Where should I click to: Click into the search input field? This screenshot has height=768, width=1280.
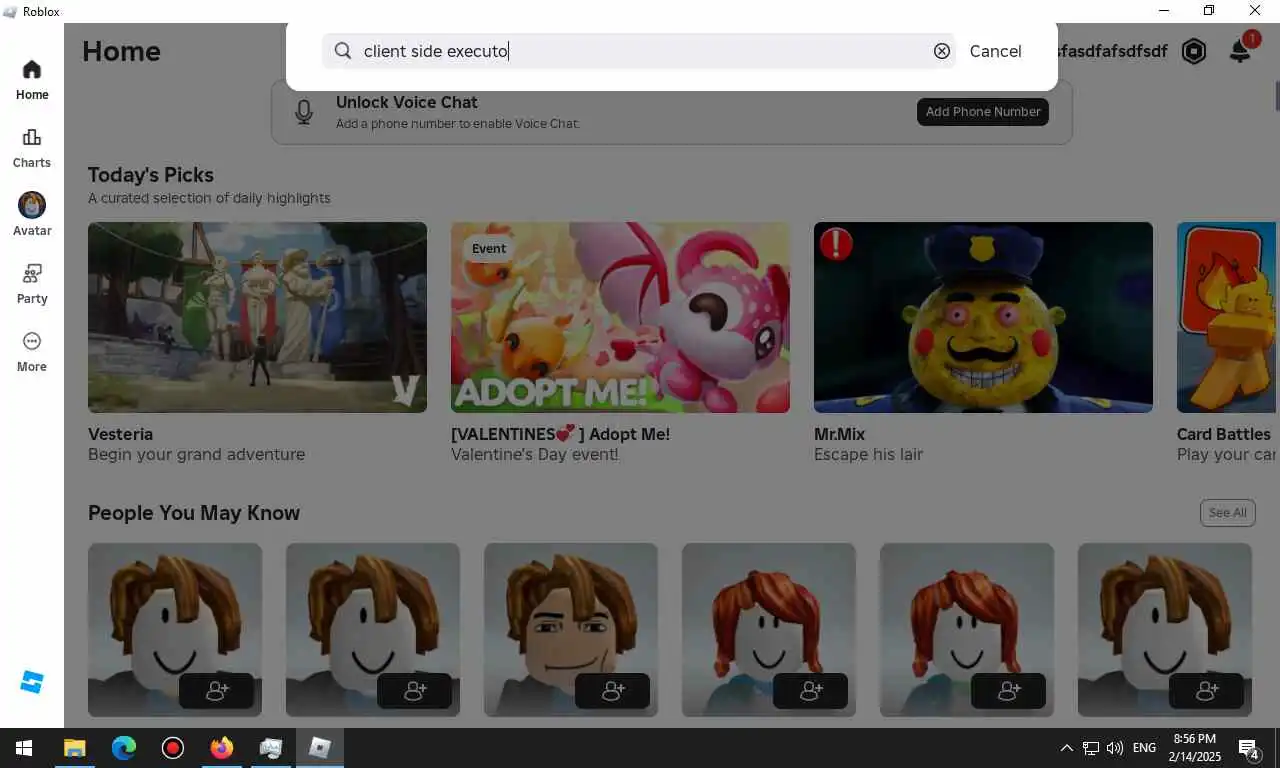tap(638, 51)
